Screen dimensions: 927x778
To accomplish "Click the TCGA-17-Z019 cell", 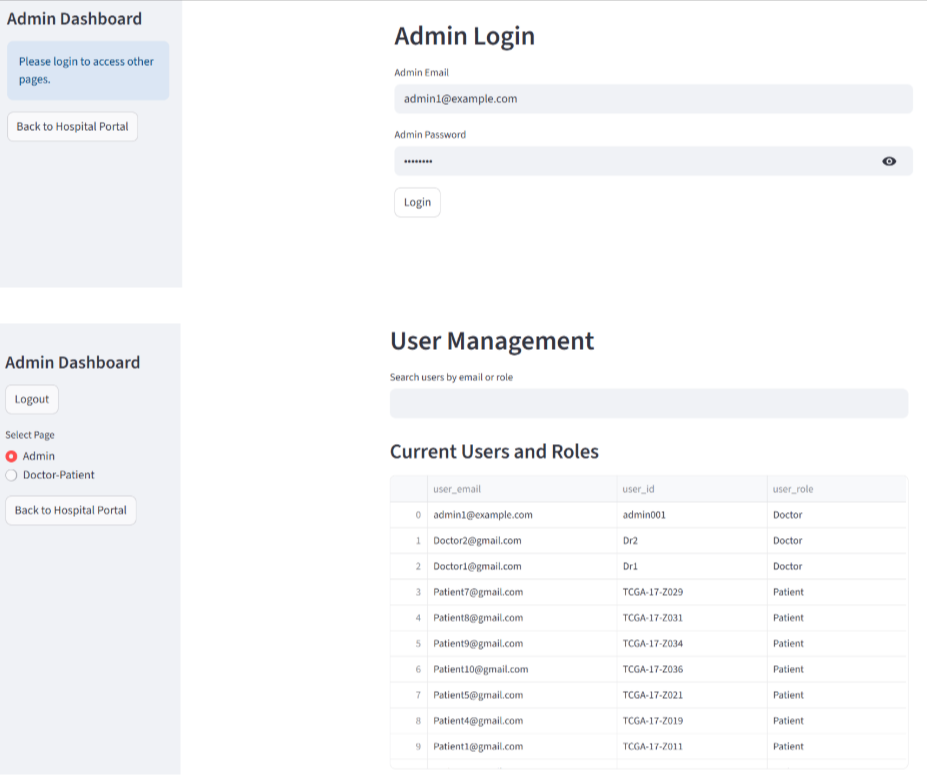I will [692, 721].
